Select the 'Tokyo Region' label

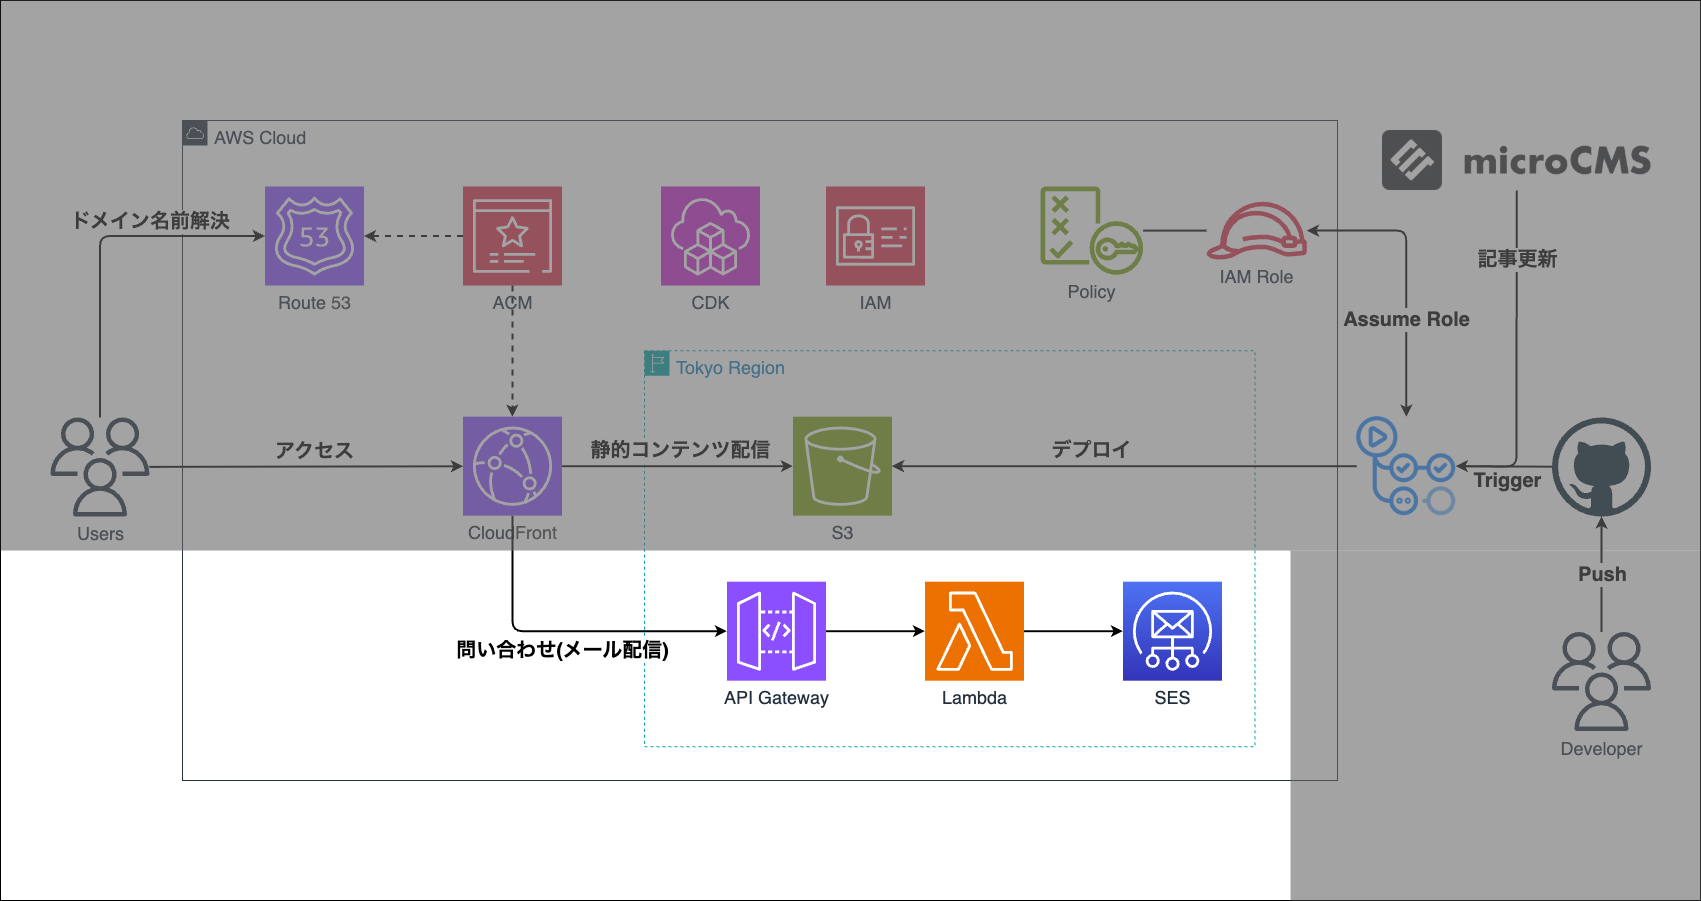point(730,368)
